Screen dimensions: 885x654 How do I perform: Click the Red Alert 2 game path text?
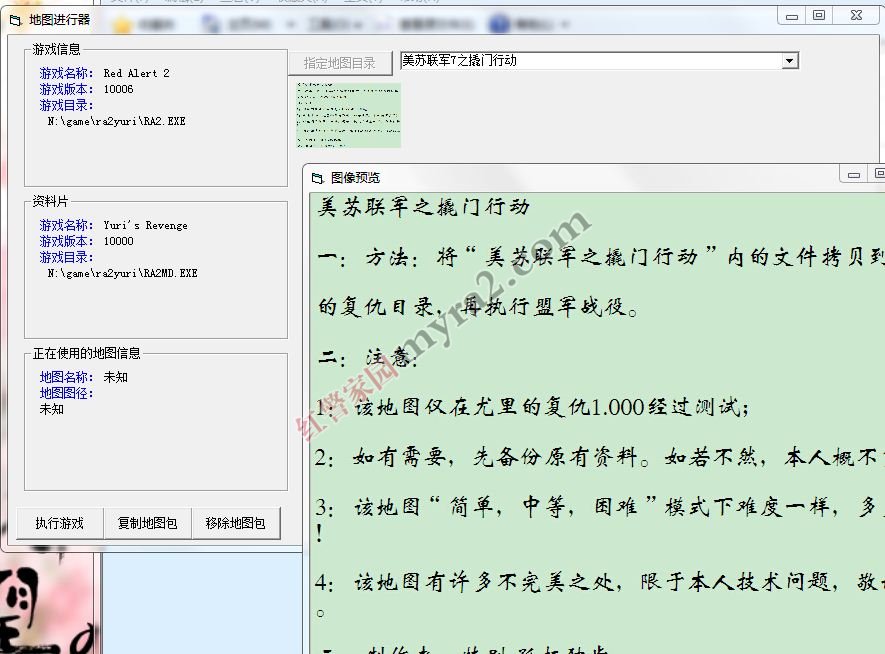tap(116, 121)
